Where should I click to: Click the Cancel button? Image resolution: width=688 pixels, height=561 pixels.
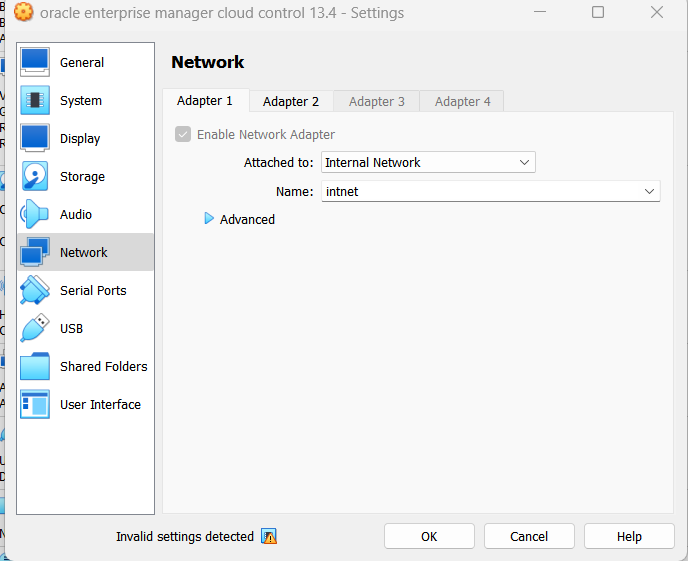tap(529, 536)
